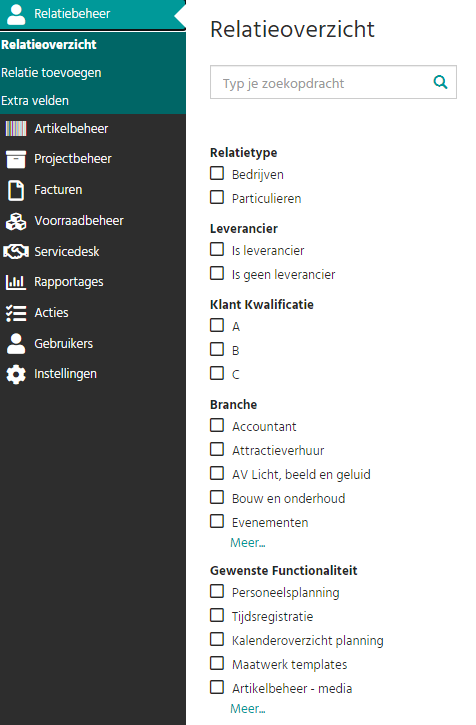Screen dimensions: 476x725
Task: Check the Bedrijven checkbox
Action: pos(217,173)
